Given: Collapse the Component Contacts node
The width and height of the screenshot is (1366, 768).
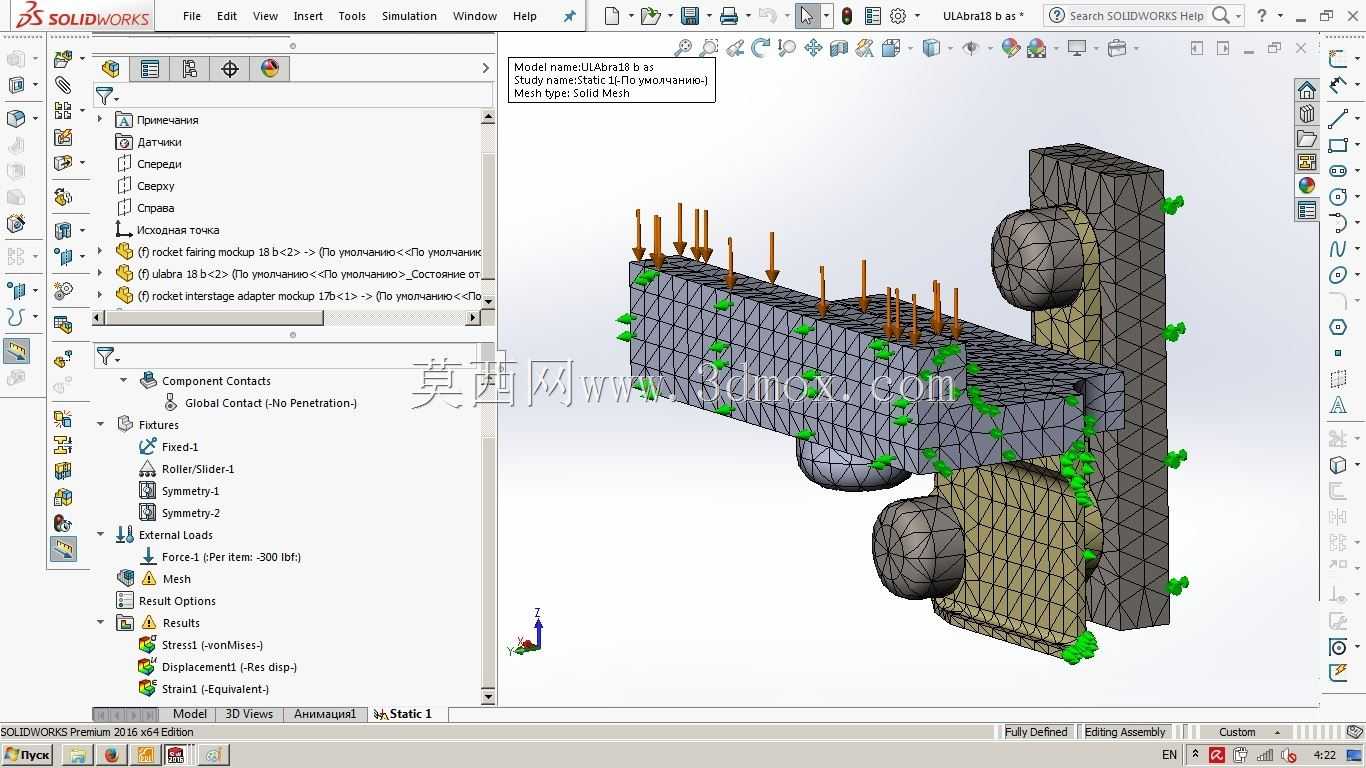Looking at the screenshot, I should pos(124,381).
